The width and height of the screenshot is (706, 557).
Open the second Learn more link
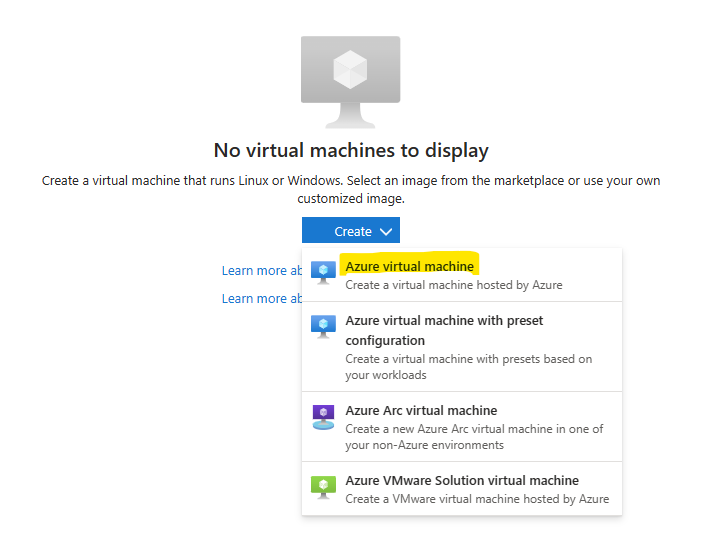pos(262,299)
